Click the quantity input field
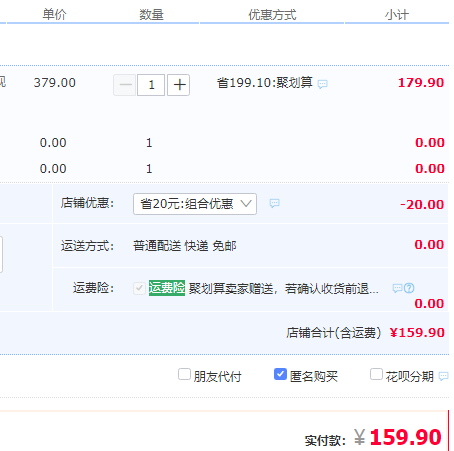The height and width of the screenshot is (451, 454). (151, 85)
